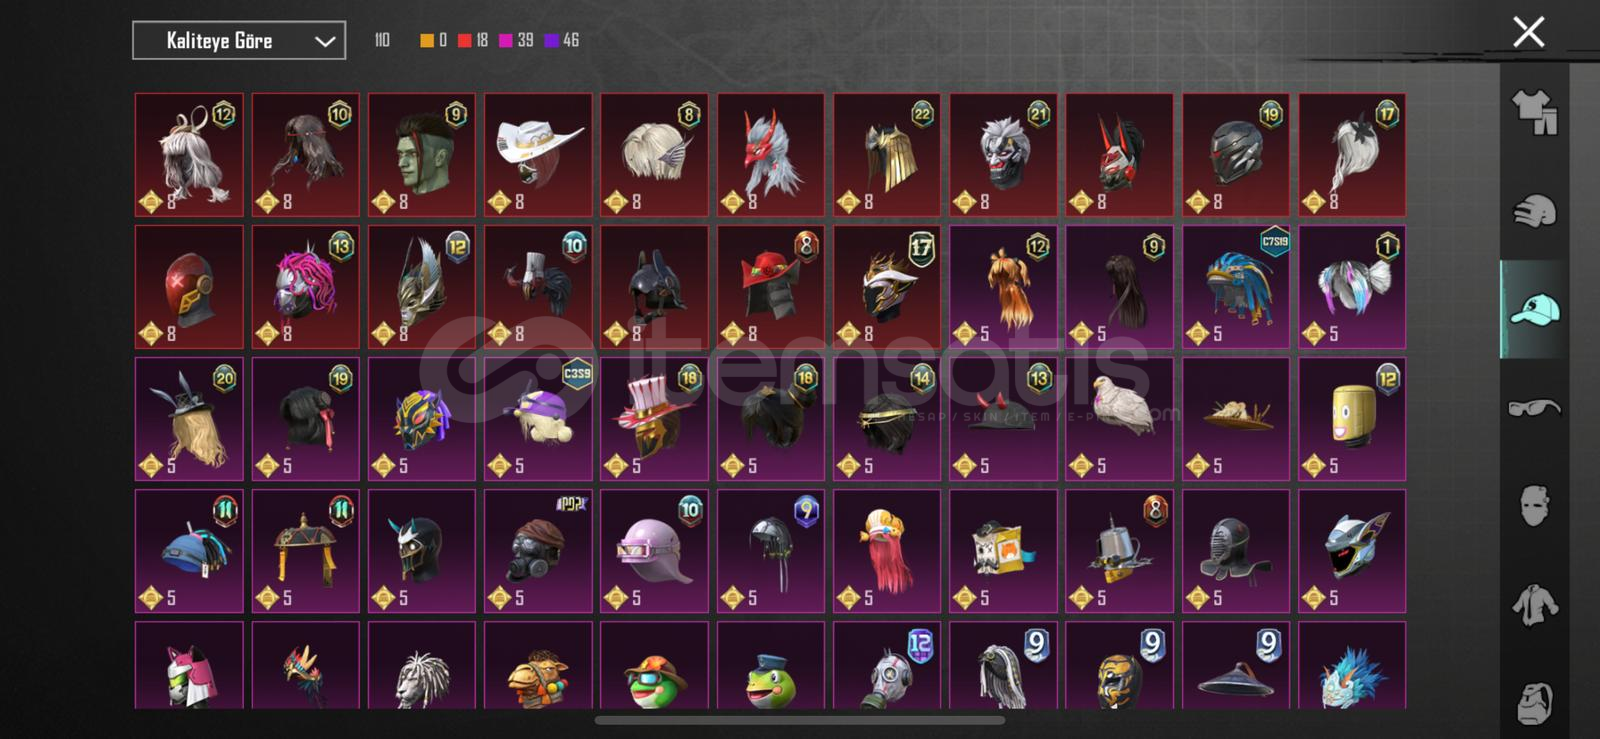1600x739 pixels.
Task: Open the sunglasses category icon
Action: point(1534,407)
